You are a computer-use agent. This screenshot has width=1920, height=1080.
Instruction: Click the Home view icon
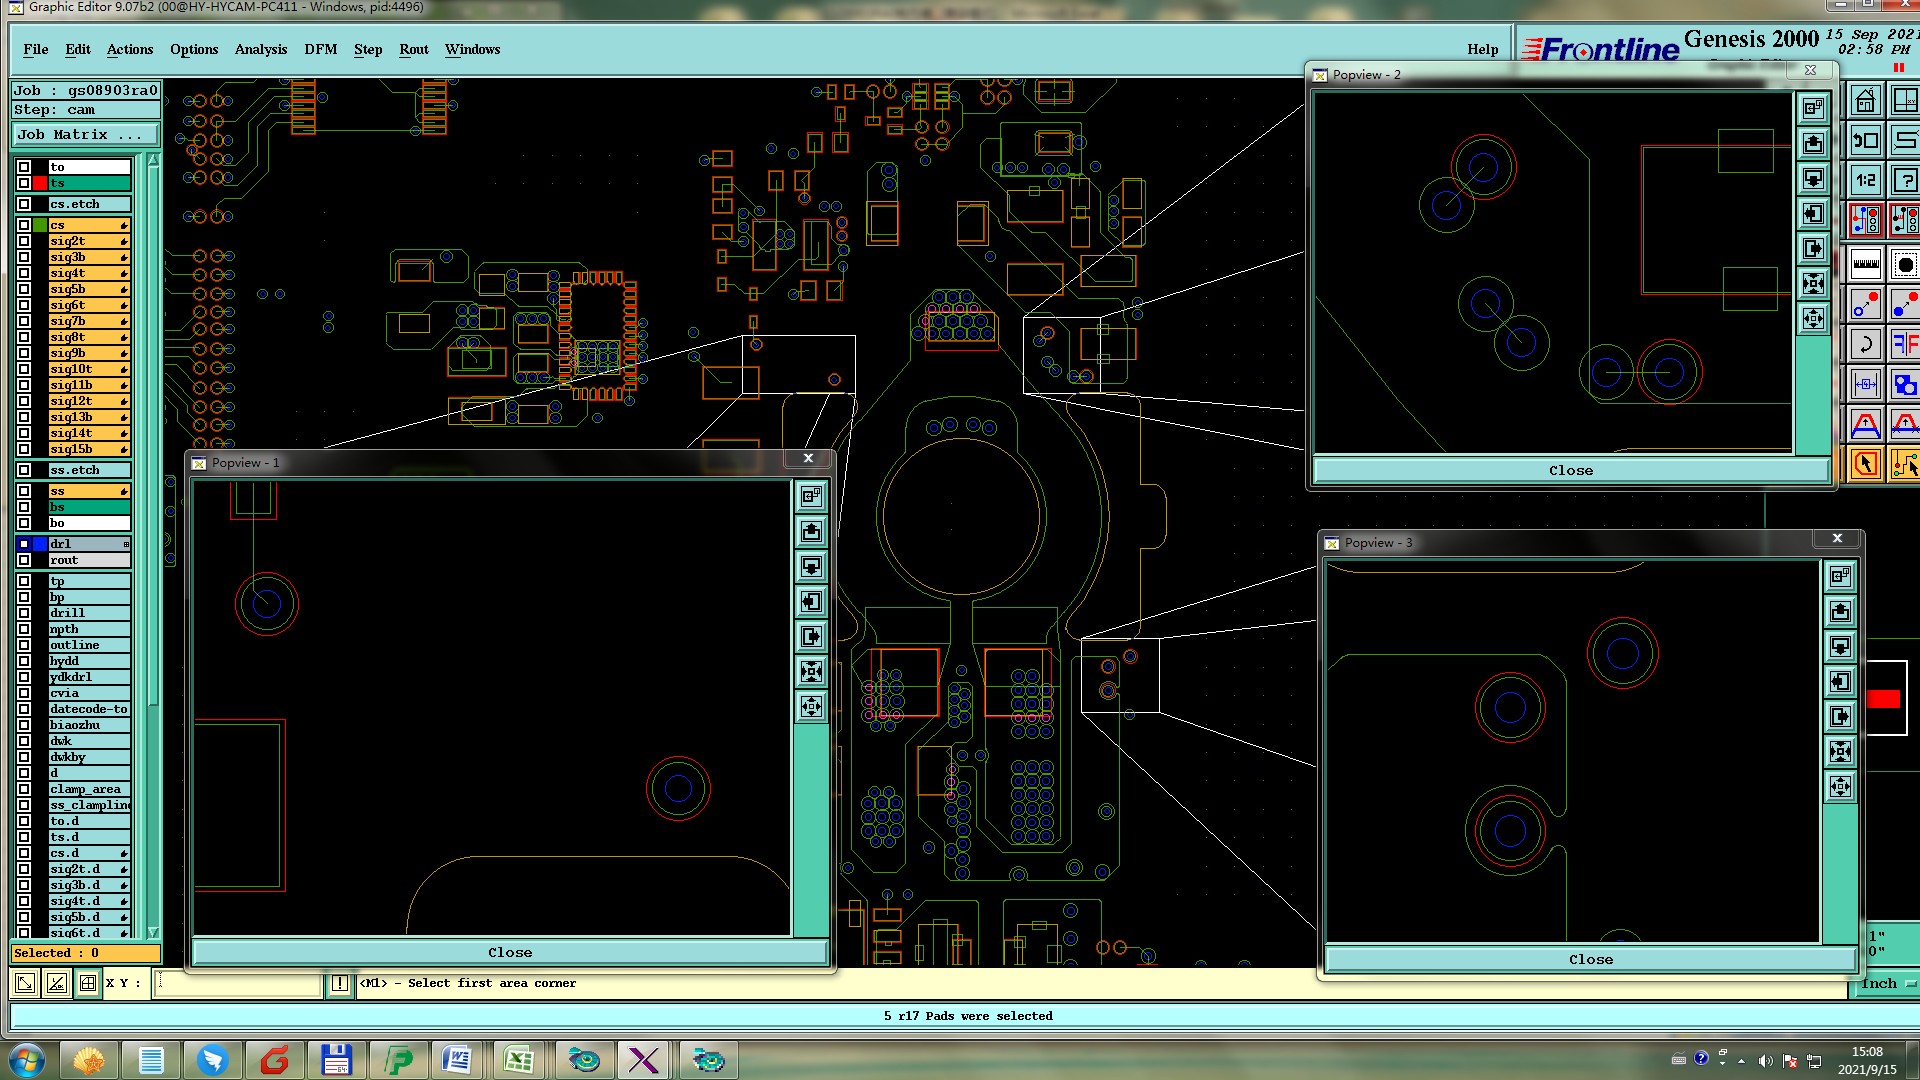[x=1865, y=102]
